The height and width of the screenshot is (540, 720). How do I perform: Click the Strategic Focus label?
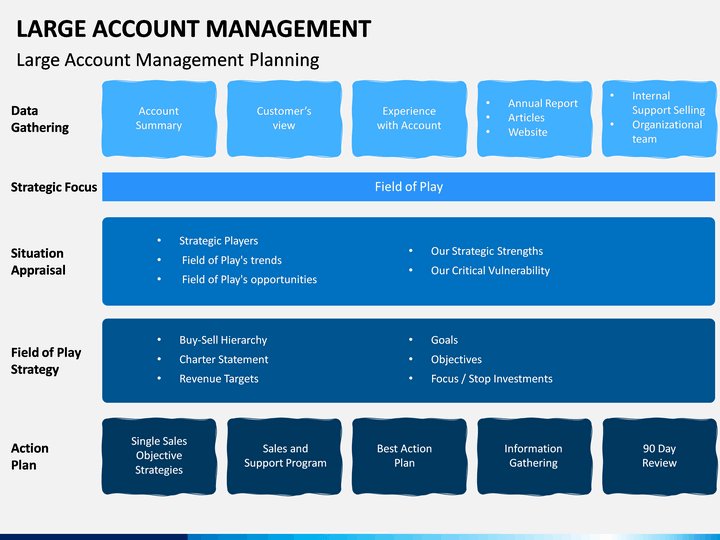tap(54, 187)
